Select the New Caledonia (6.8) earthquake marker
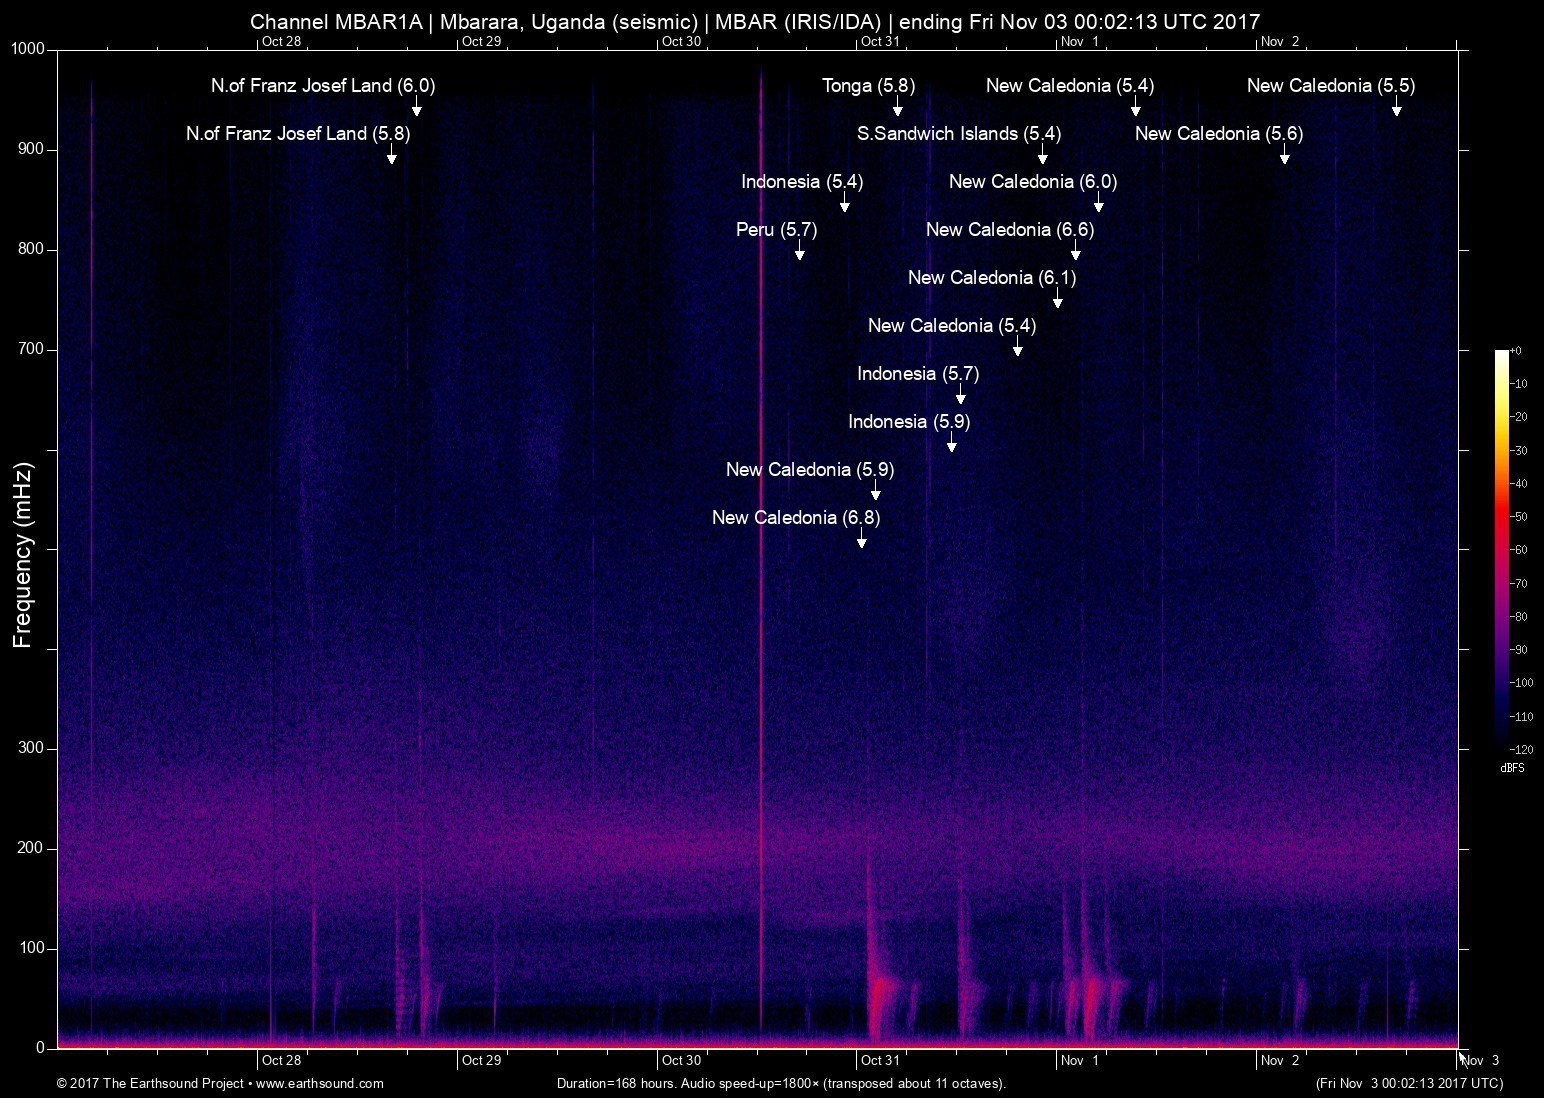Viewport: 1544px width, 1098px height. [x=795, y=518]
